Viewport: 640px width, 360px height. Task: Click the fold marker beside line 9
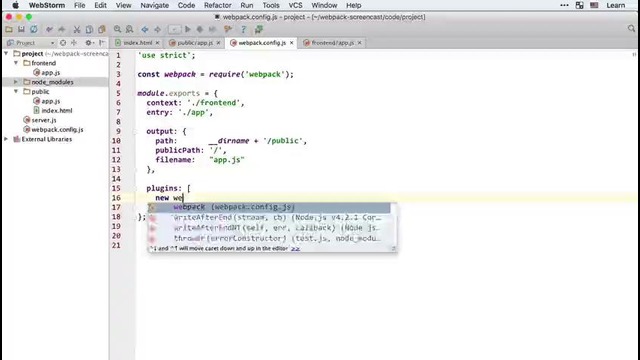[x=135, y=131]
